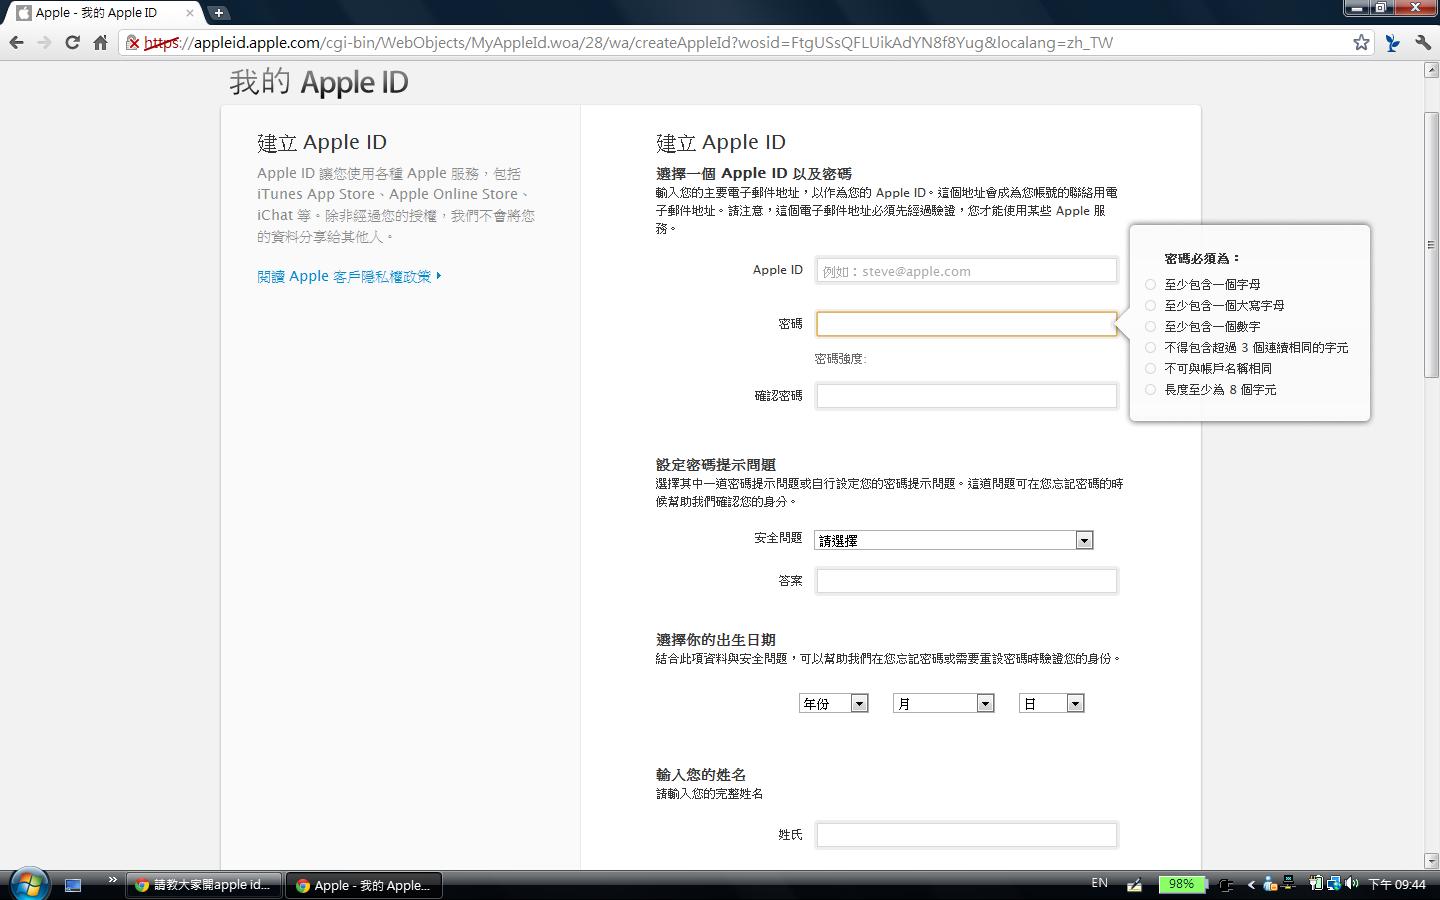Click the 至少包含一個字母 requirement indicator
Viewport: 1440px width, 900px height.
[1150, 284]
